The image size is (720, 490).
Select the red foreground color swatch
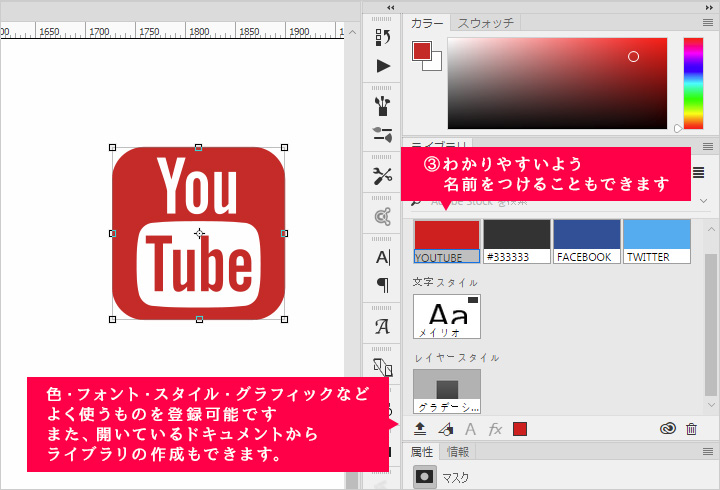[422, 51]
